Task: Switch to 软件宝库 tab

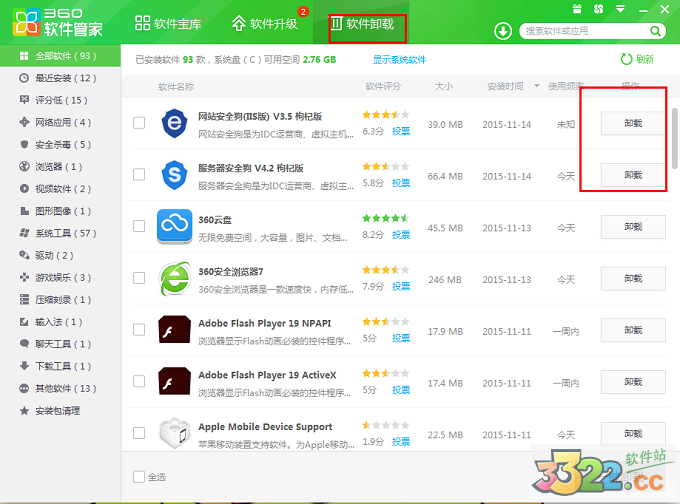Action: click(168, 23)
